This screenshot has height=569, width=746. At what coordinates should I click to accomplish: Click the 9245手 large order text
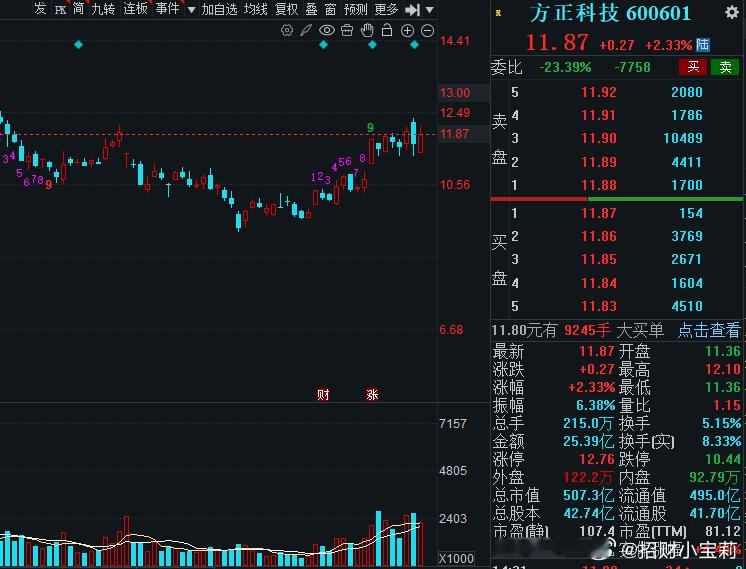click(x=588, y=330)
